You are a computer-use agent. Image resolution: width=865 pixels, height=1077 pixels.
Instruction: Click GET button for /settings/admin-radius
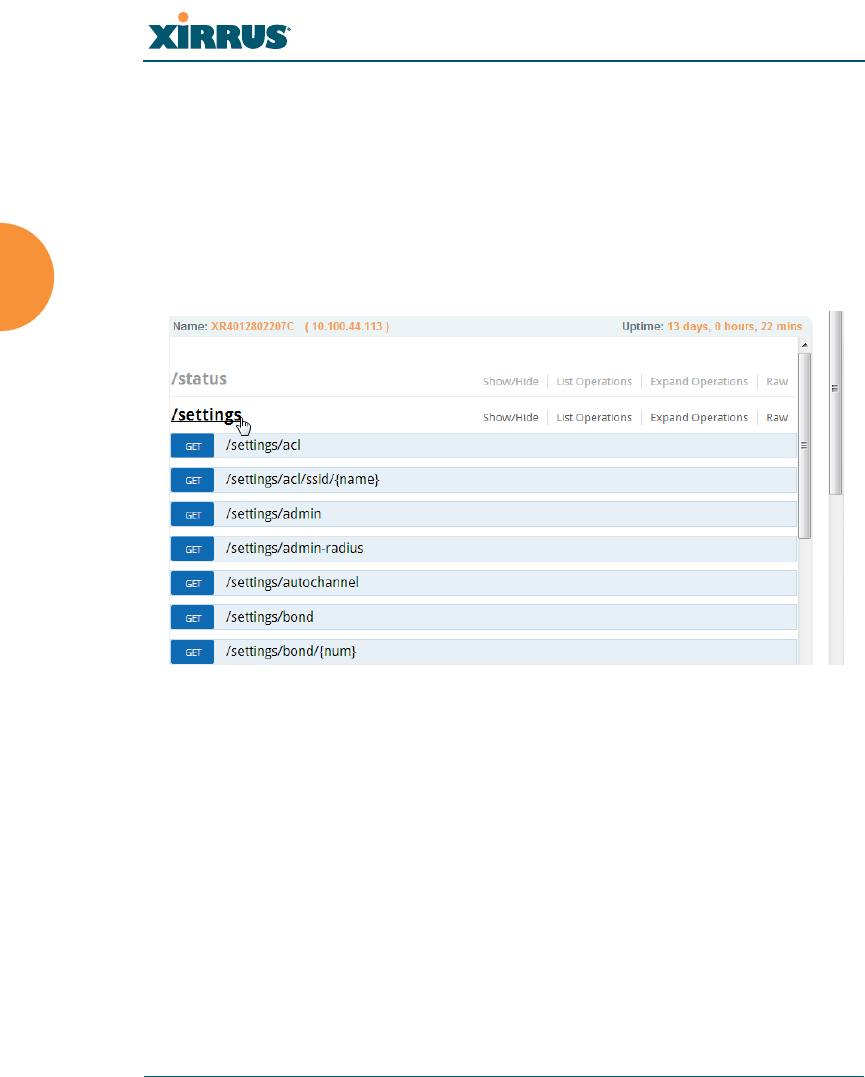tap(192, 549)
